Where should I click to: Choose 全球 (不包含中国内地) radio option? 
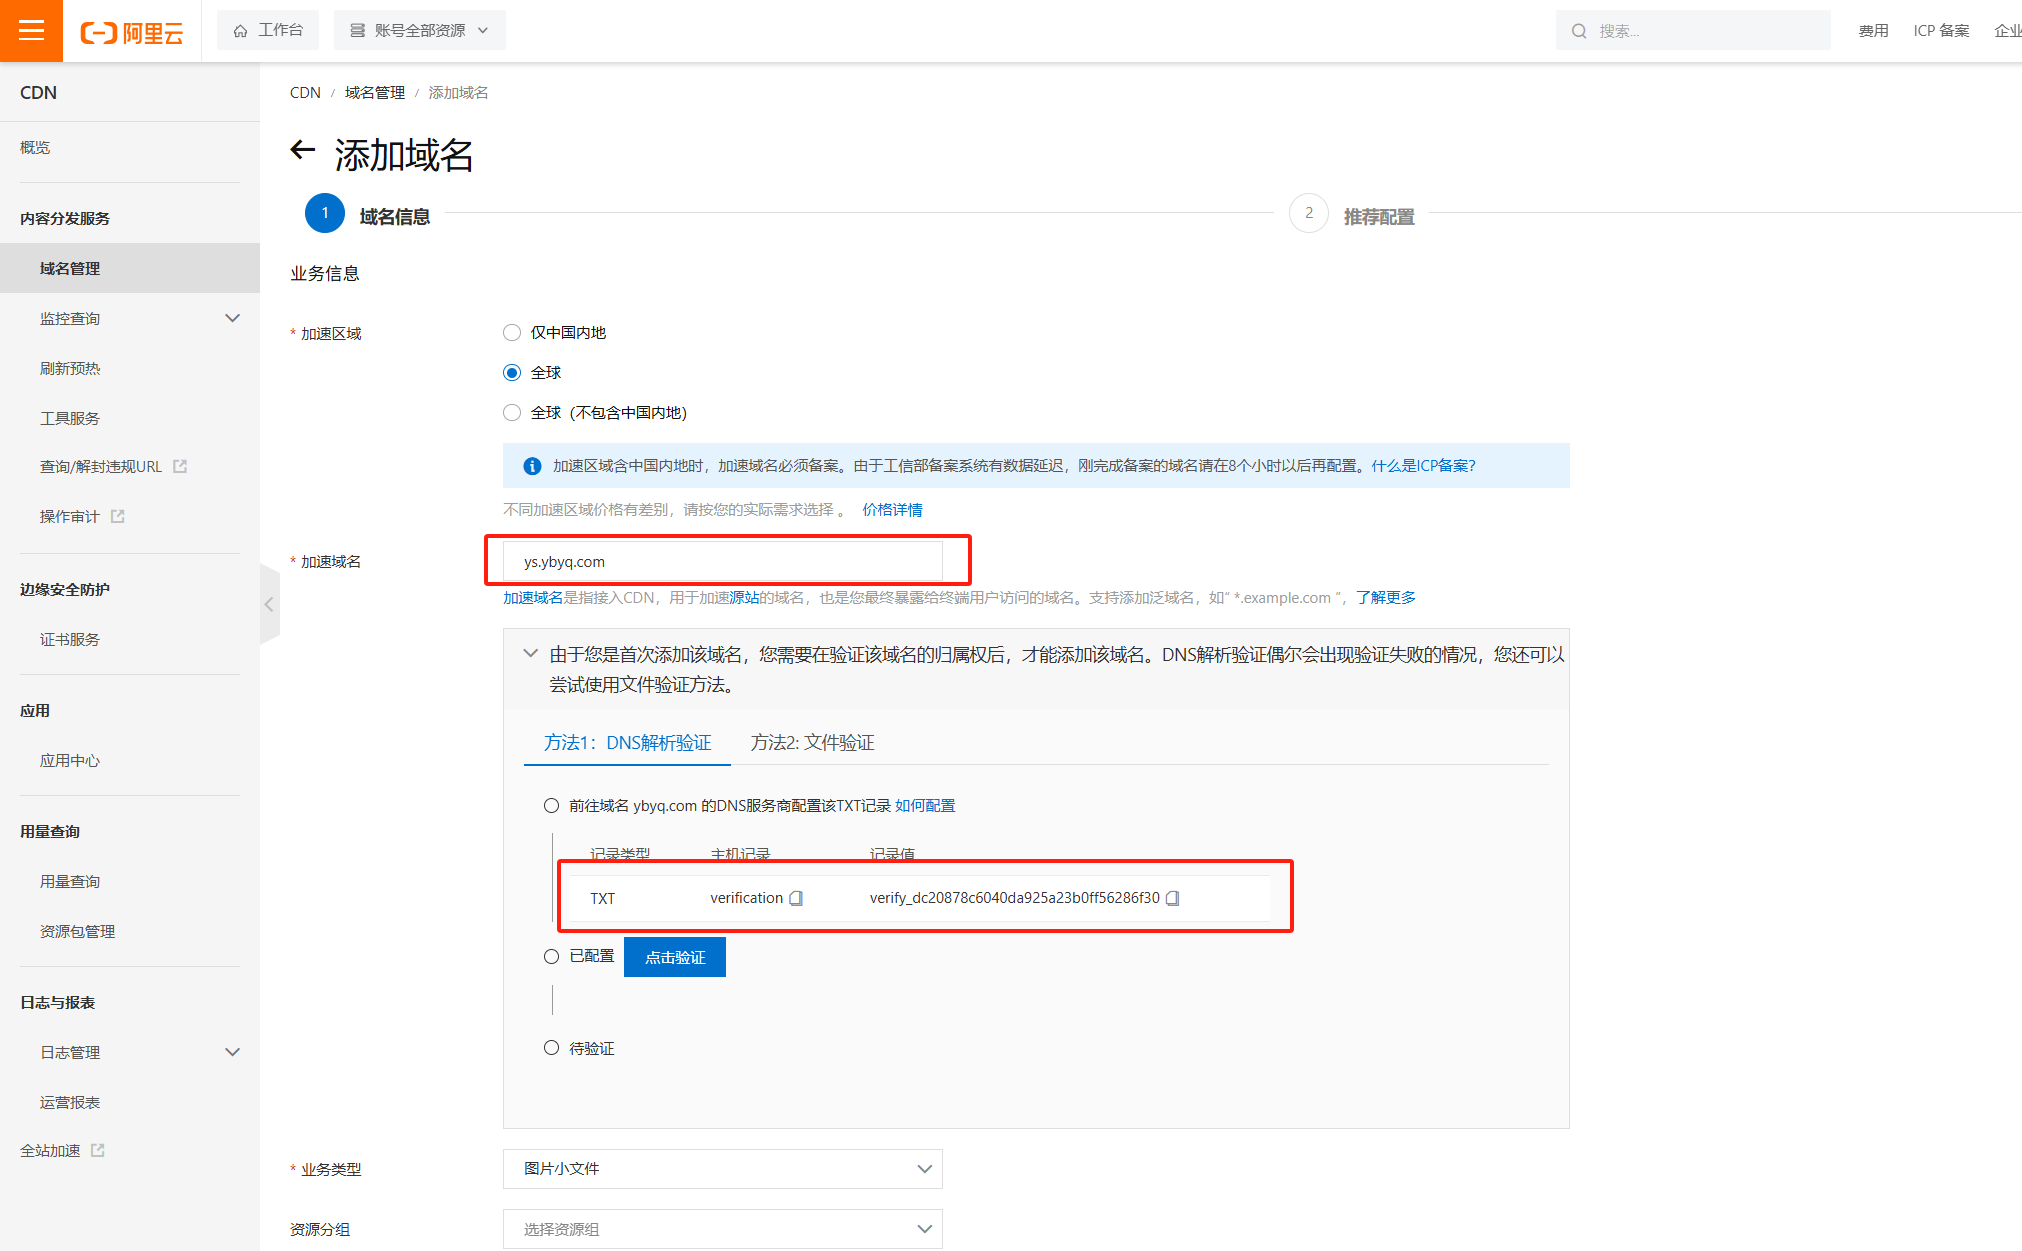point(512,412)
